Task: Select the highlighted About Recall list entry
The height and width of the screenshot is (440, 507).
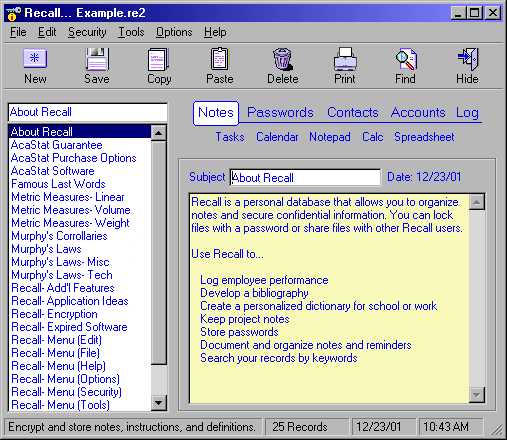Action: pyautogui.click(x=80, y=132)
